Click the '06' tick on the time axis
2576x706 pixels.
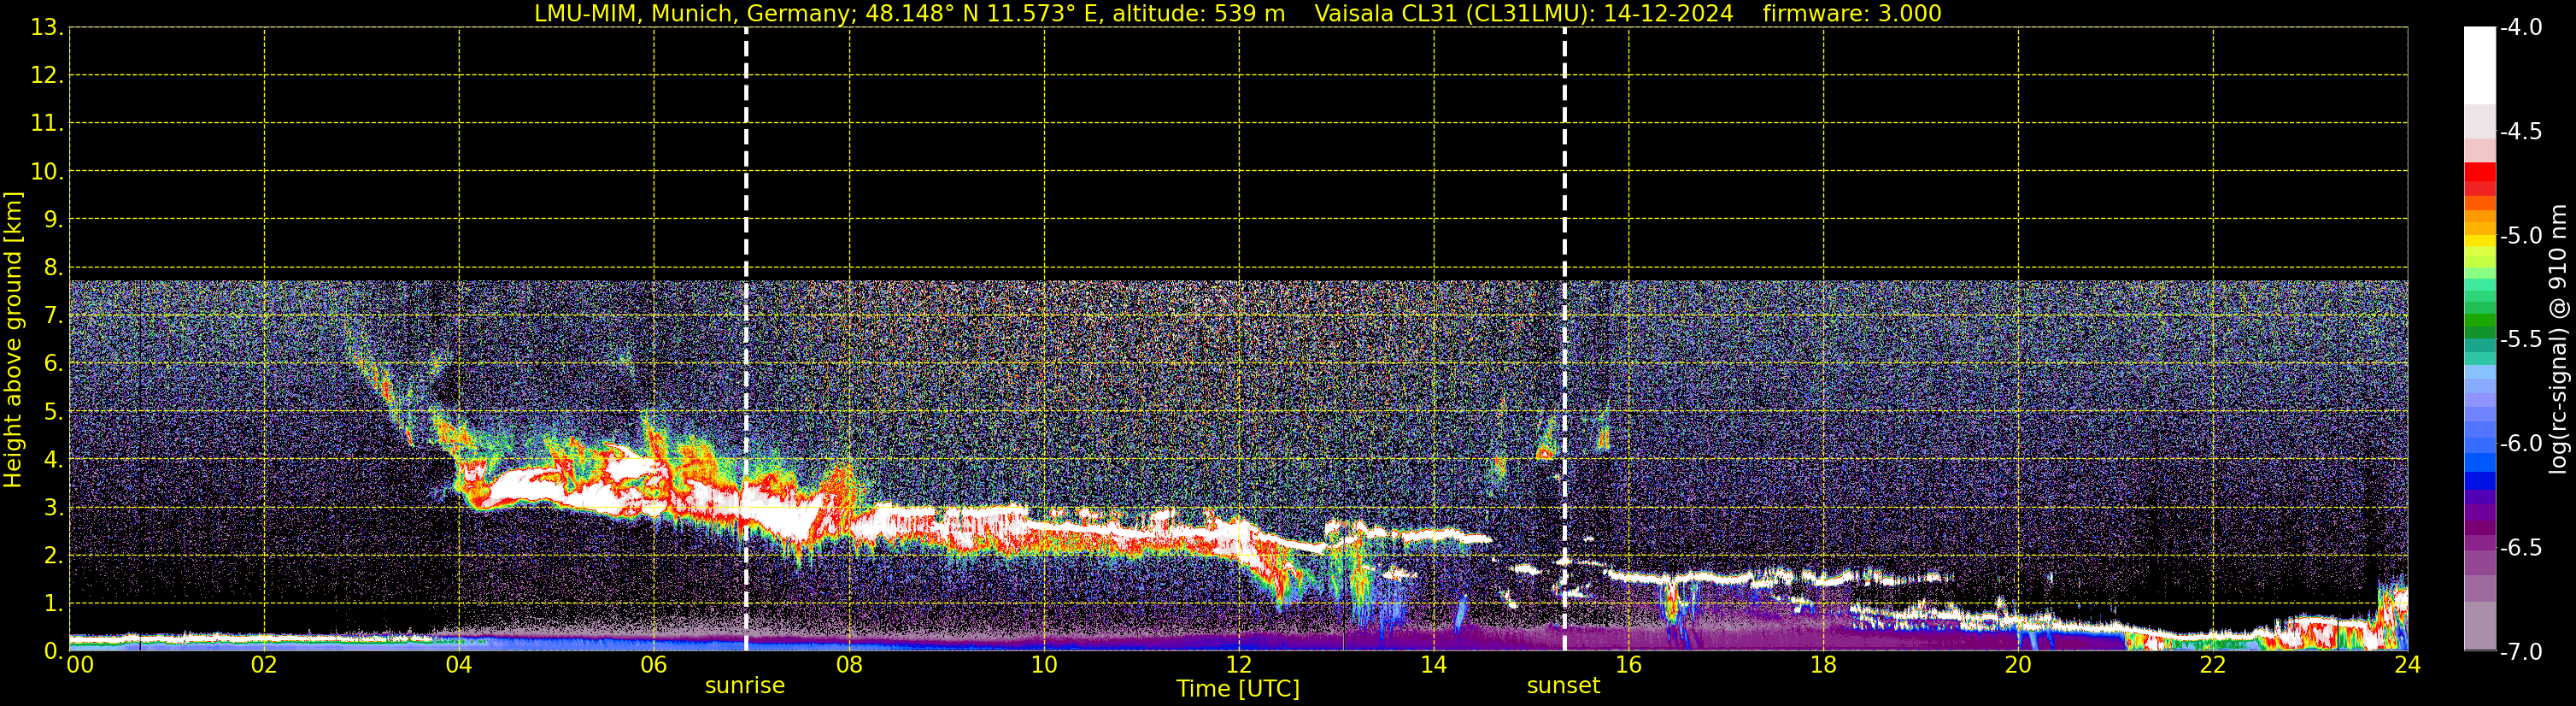654,665
